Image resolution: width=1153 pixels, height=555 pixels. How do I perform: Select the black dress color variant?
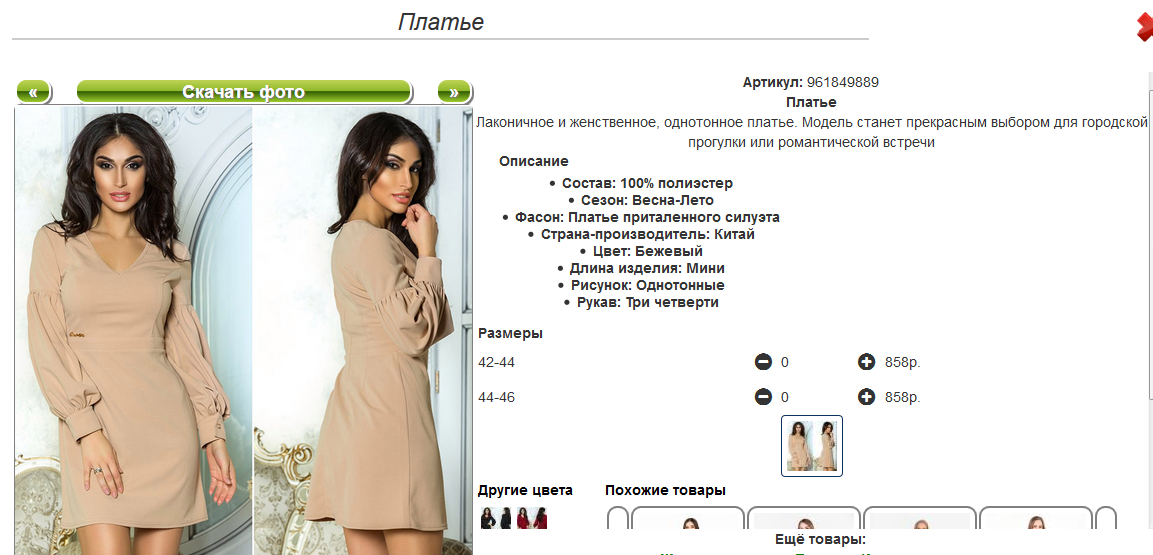tap(496, 518)
